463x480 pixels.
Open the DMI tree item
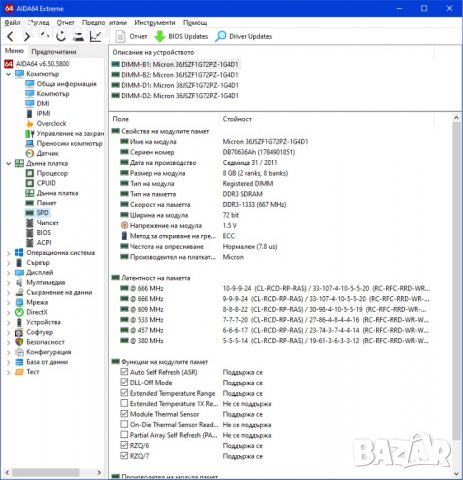click(38, 104)
